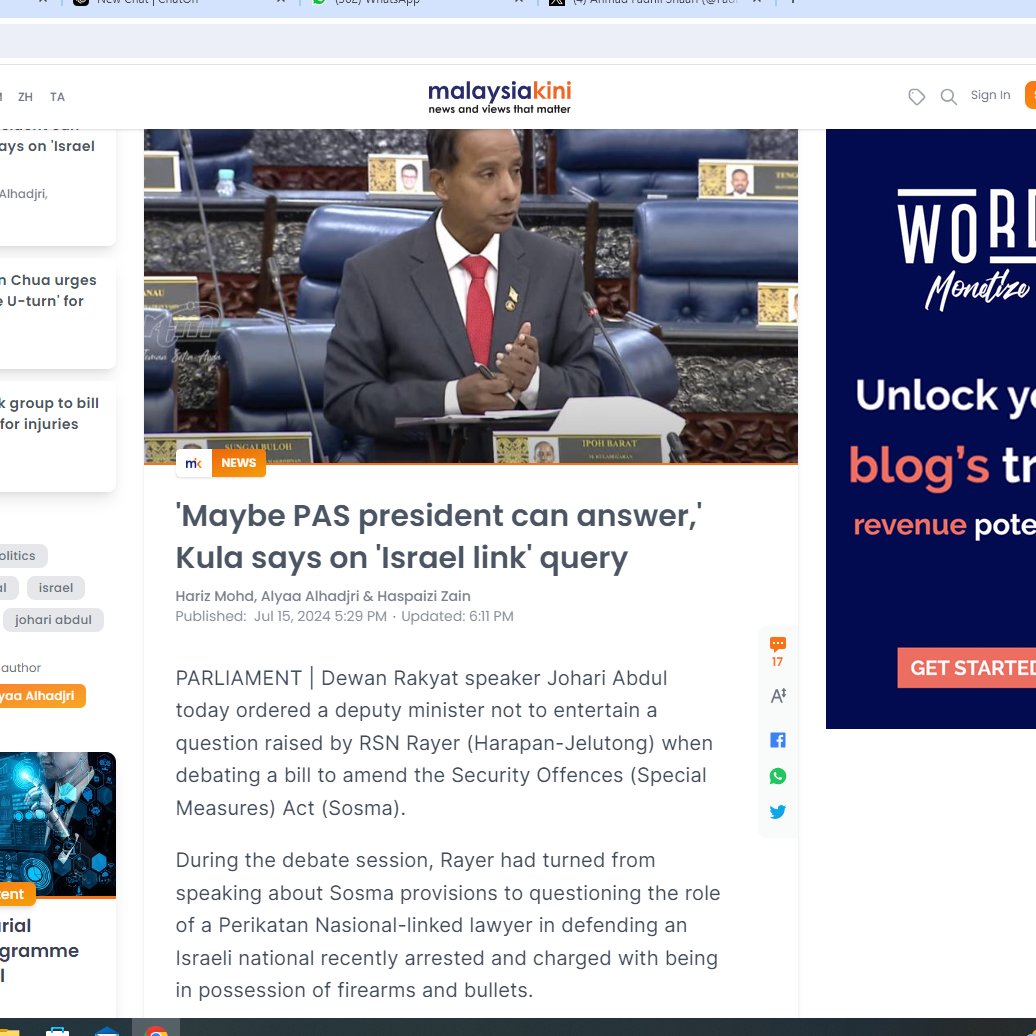The image size is (1036, 1036).
Task: Go to the malaysiakini home logo
Action: click(x=500, y=97)
